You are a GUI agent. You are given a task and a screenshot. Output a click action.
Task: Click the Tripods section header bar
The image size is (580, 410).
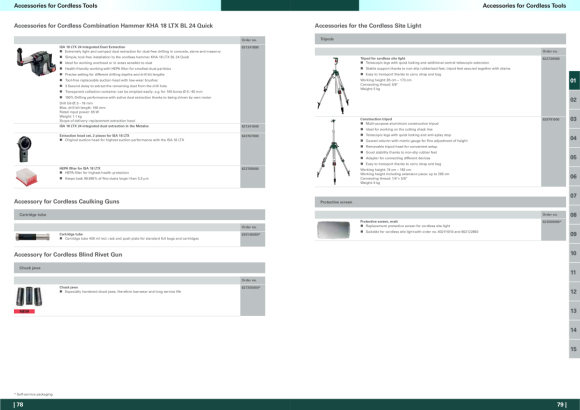pyautogui.click(x=440, y=39)
